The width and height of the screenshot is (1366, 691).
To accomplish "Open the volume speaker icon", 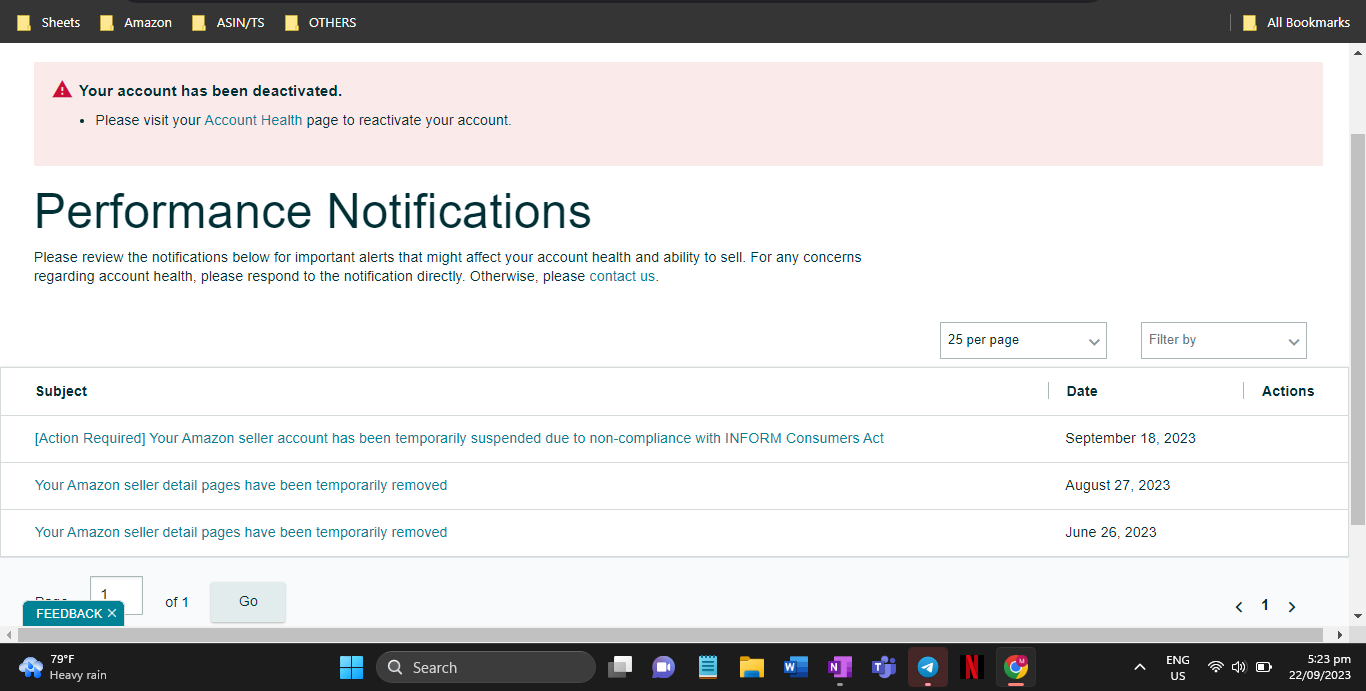I will coord(1239,667).
